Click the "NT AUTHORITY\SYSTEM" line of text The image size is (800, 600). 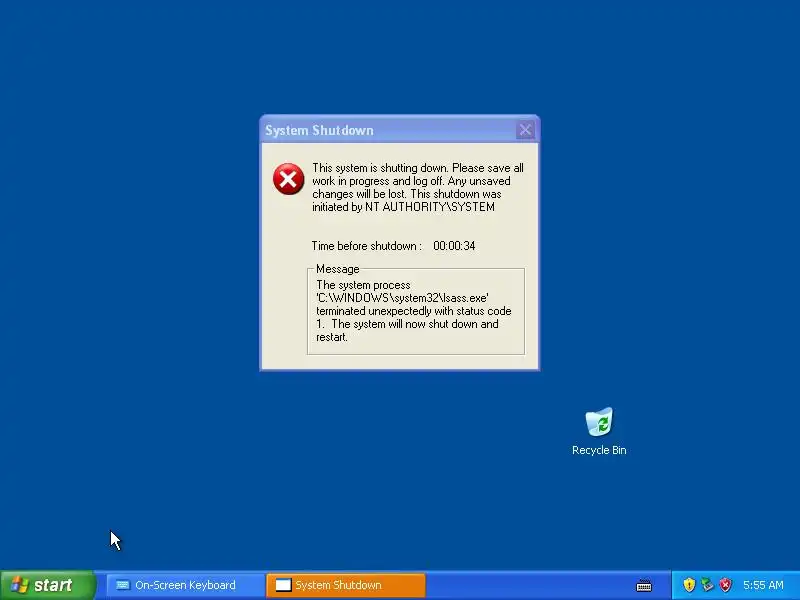point(430,207)
